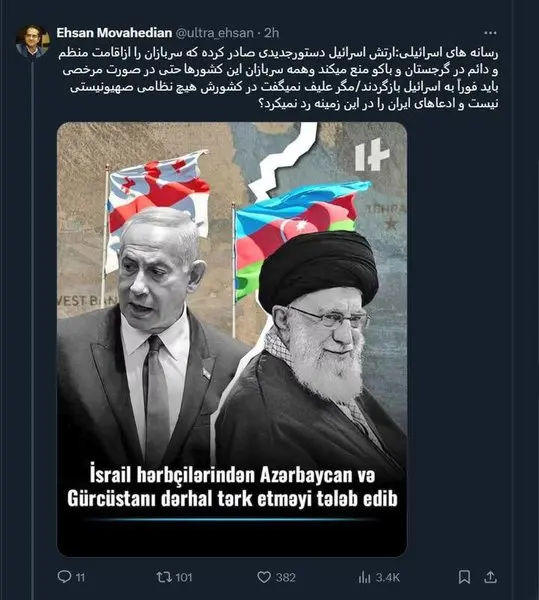539x600 pixels.
Task: Open the @ultra_ehsan handle link
Action: [214, 33]
